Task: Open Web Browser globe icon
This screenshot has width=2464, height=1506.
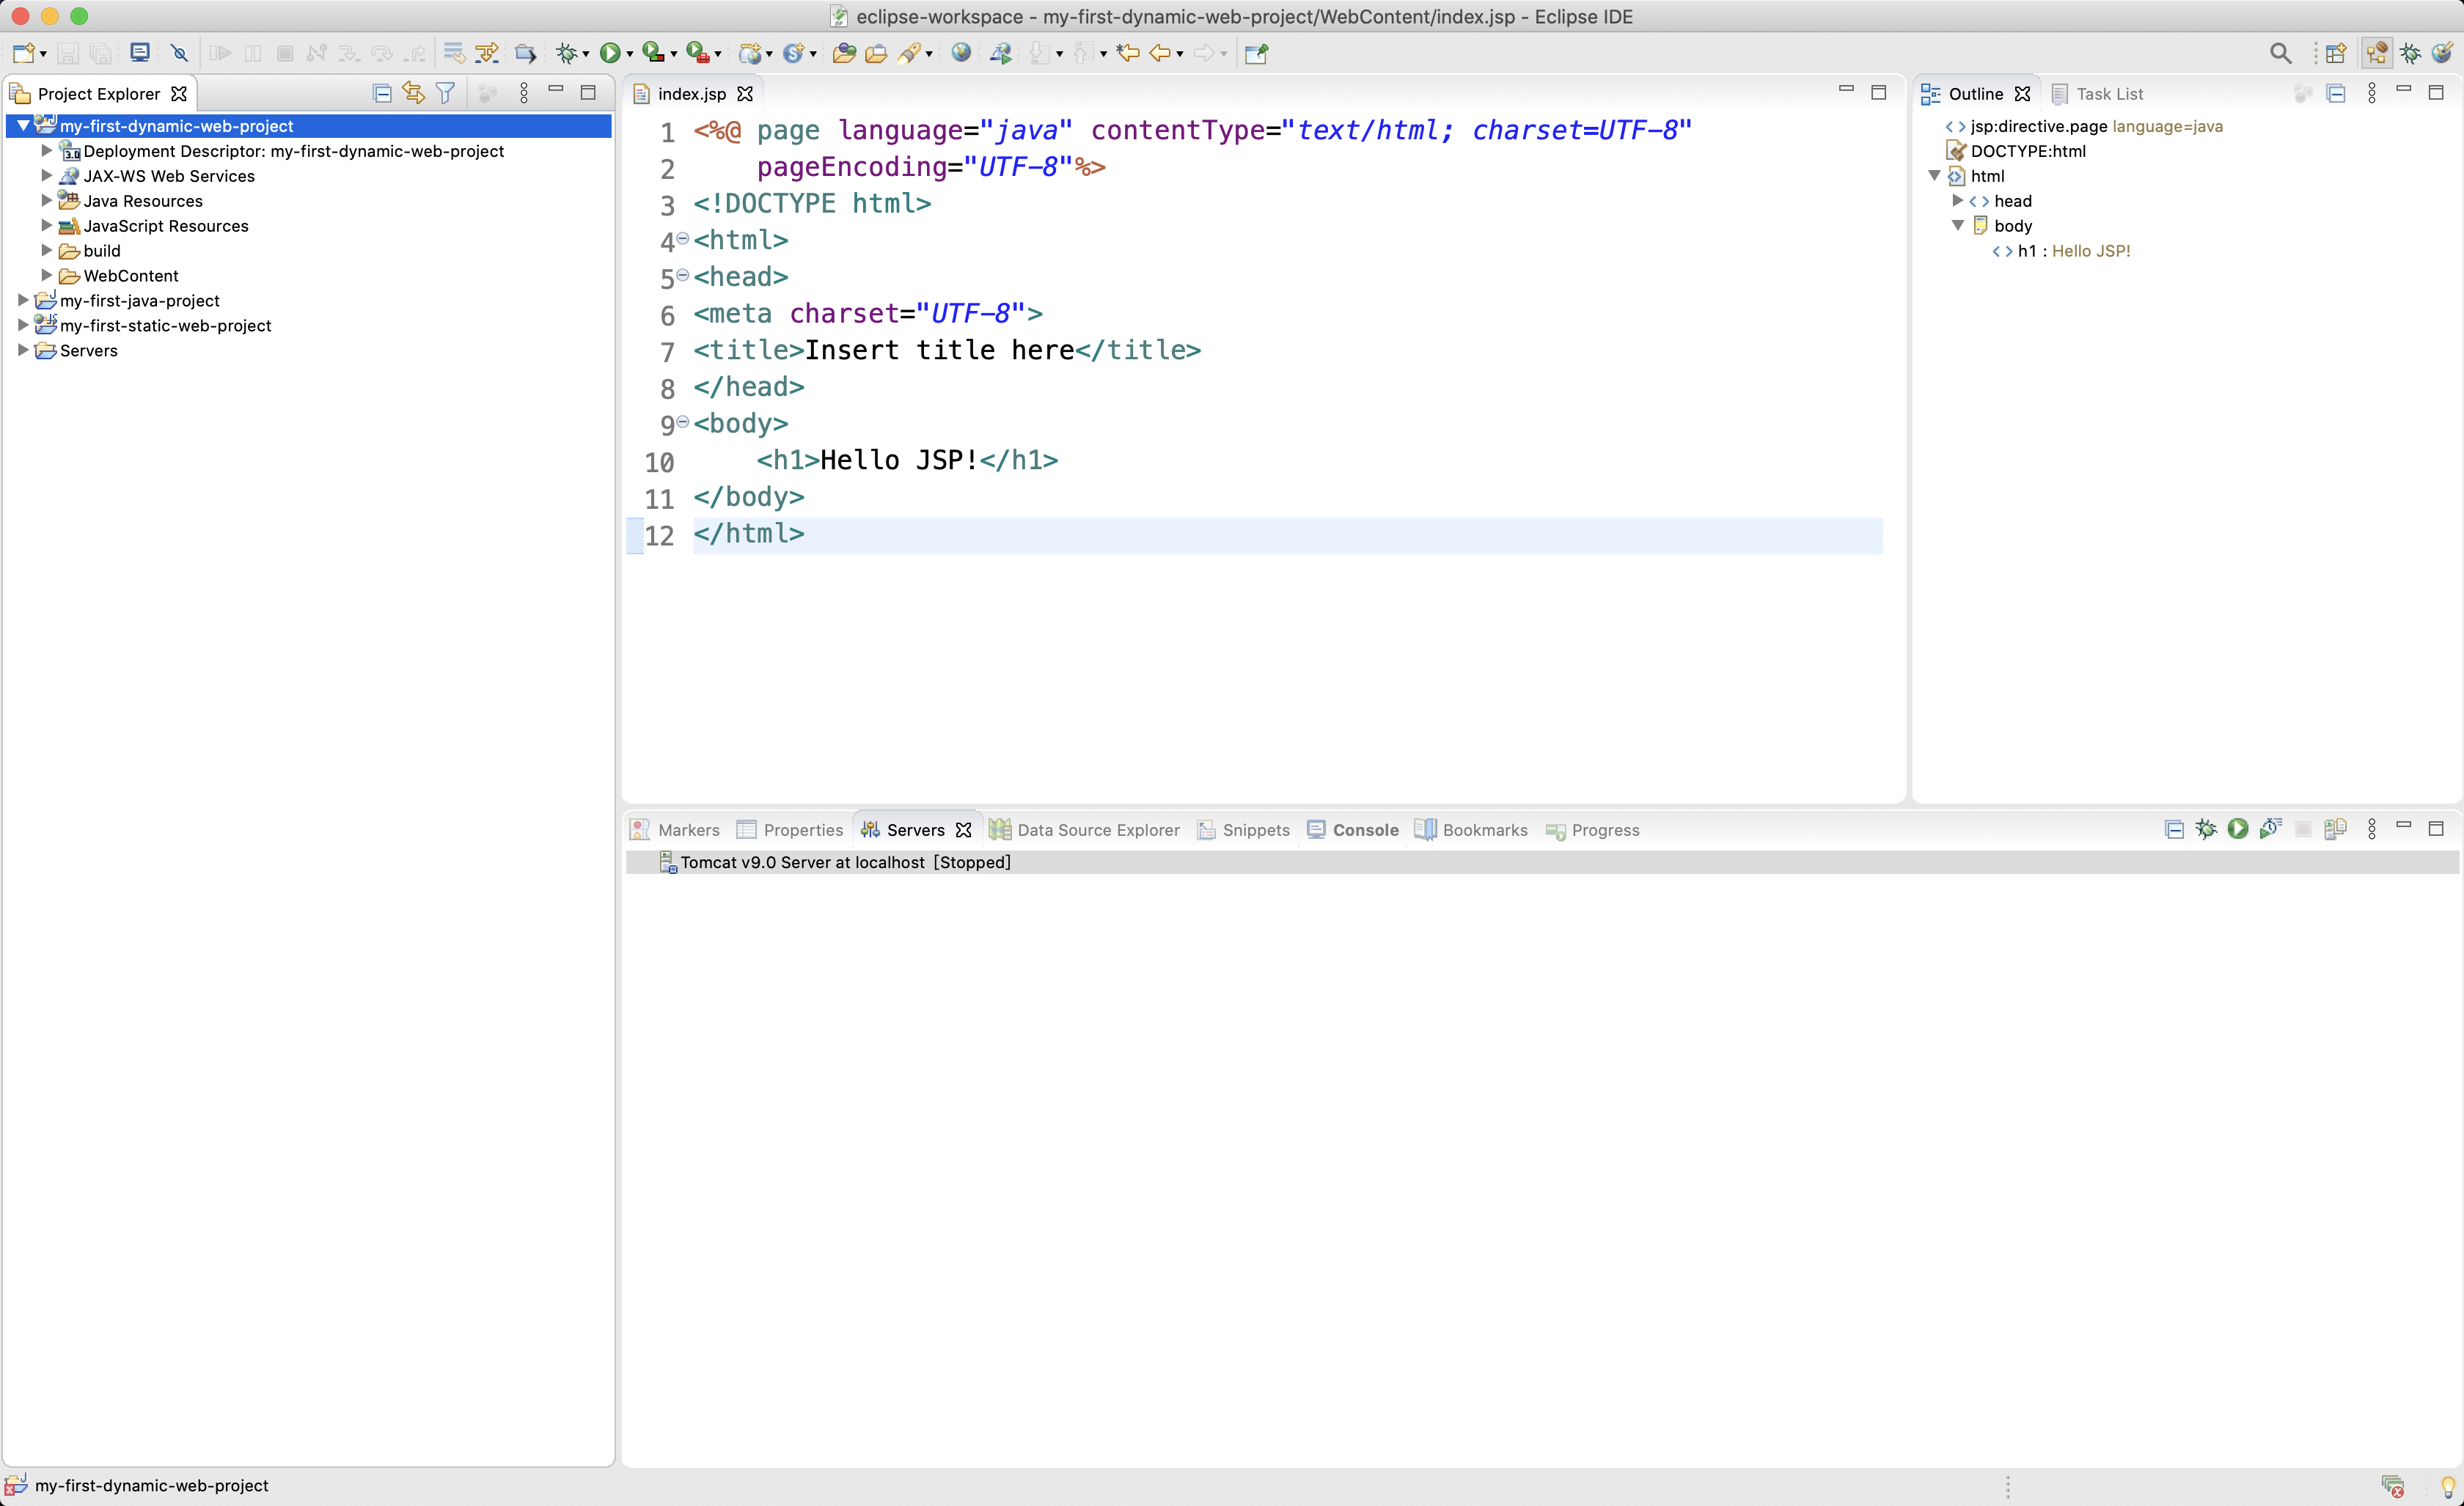Action: pyautogui.click(x=961, y=53)
